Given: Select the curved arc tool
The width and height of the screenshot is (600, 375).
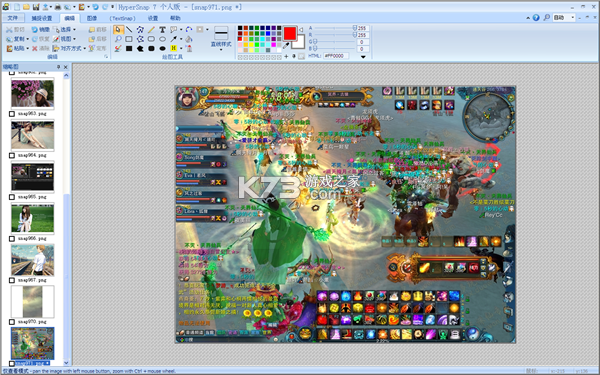Looking at the screenshot, I should click(x=189, y=29).
